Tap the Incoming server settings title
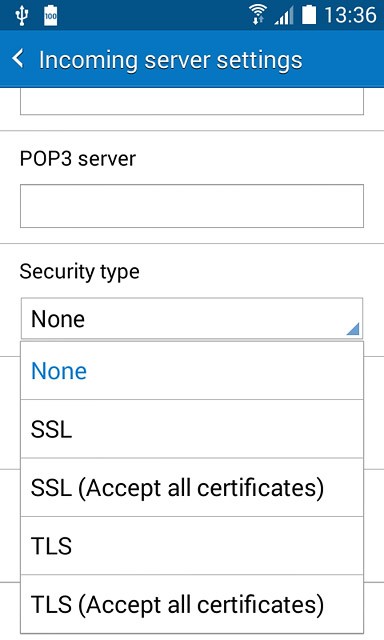The width and height of the screenshot is (384, 640). pyautogui.click(x=171, y=60)
